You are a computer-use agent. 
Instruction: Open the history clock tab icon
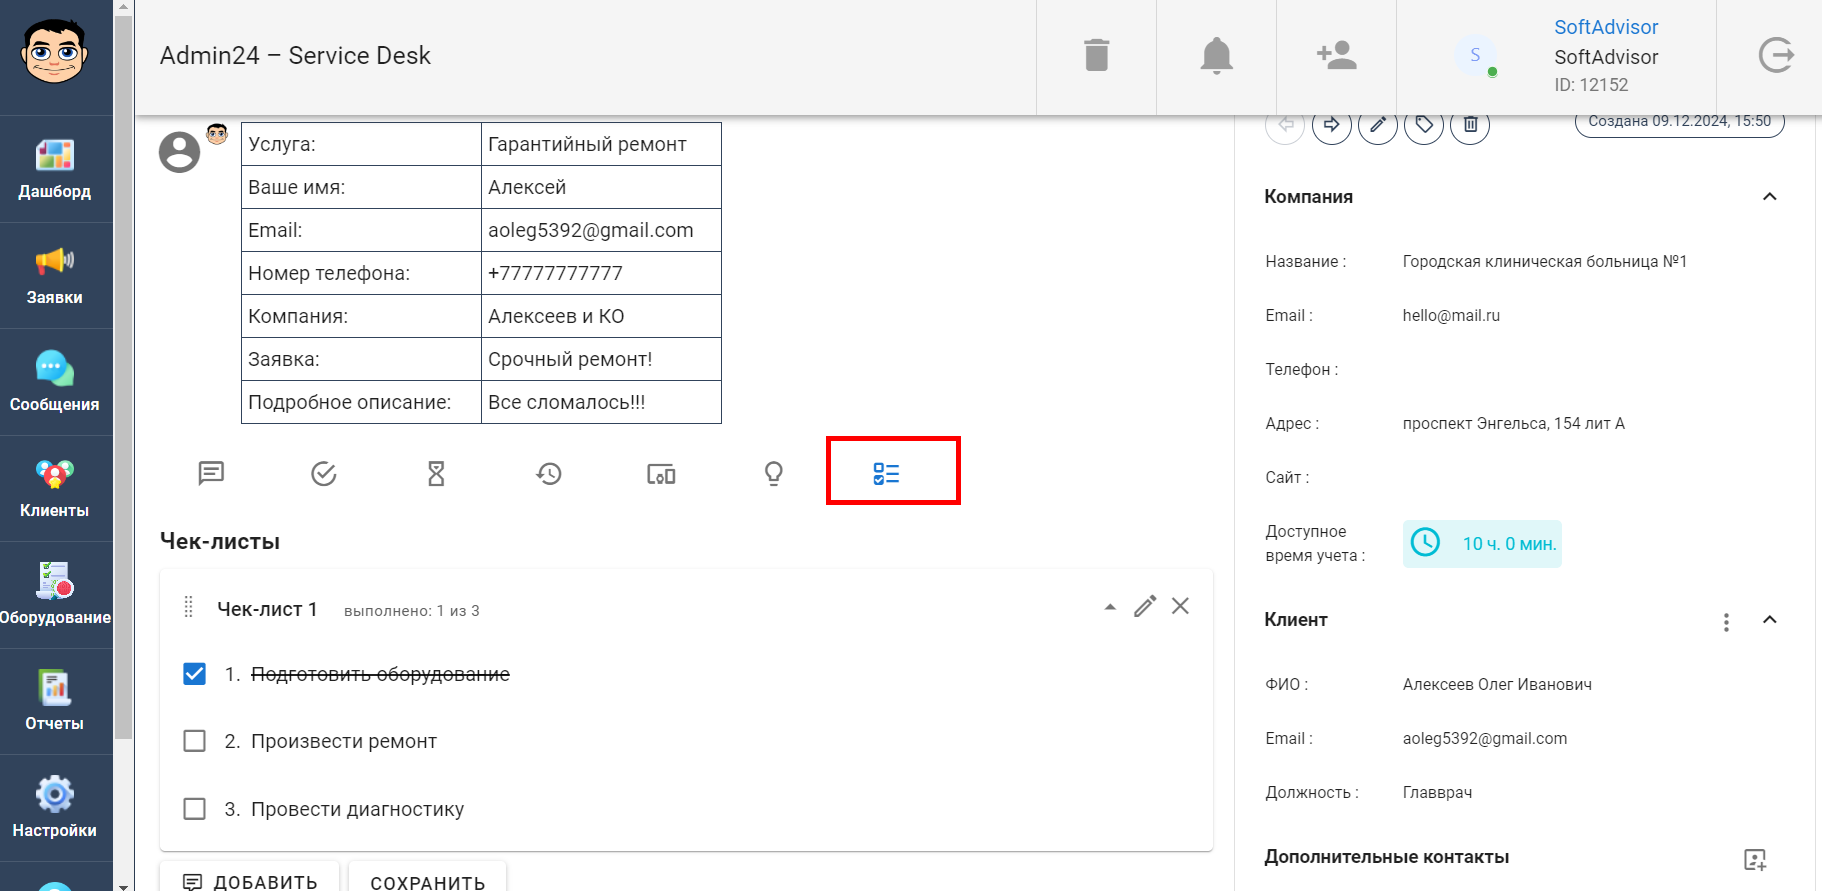pyautogui.click(x=549, y=473)
